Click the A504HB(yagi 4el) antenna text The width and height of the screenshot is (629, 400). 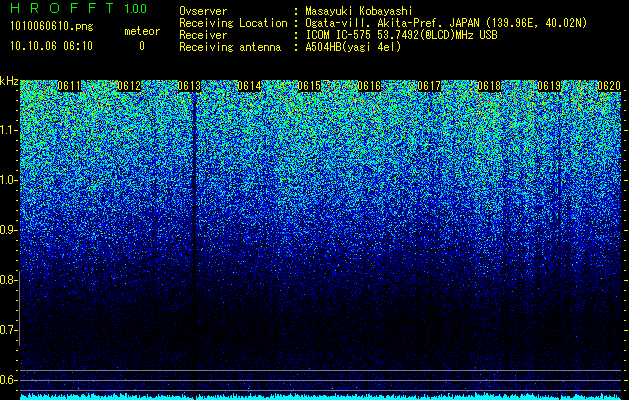coord(353,47)
